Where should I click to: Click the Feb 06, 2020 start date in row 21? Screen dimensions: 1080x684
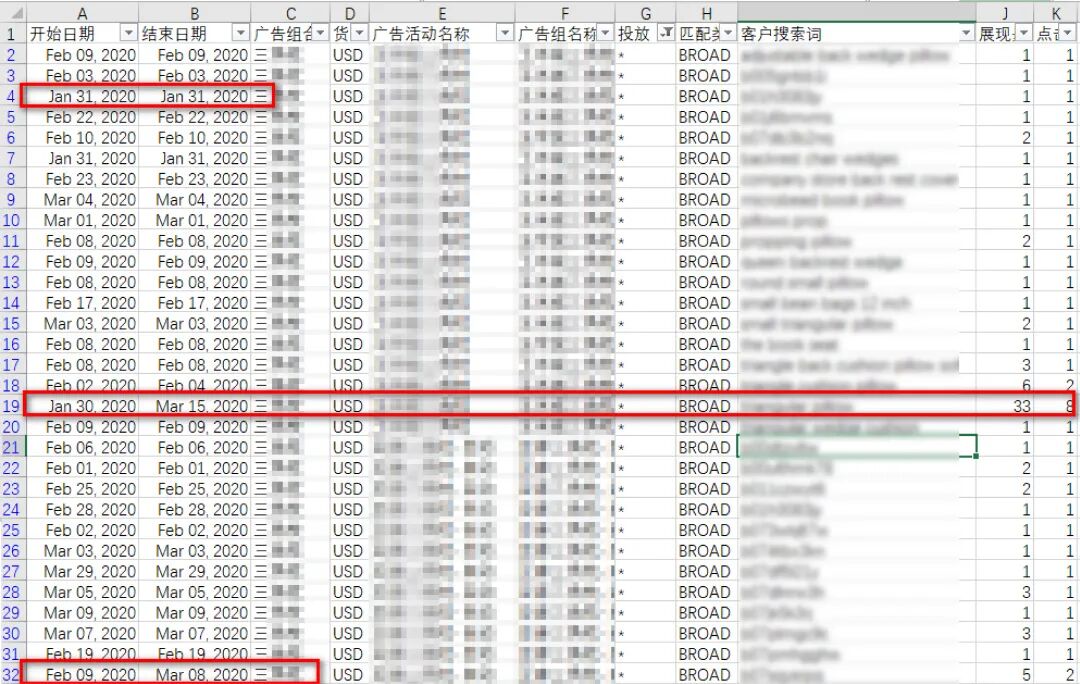pos(82,447)
